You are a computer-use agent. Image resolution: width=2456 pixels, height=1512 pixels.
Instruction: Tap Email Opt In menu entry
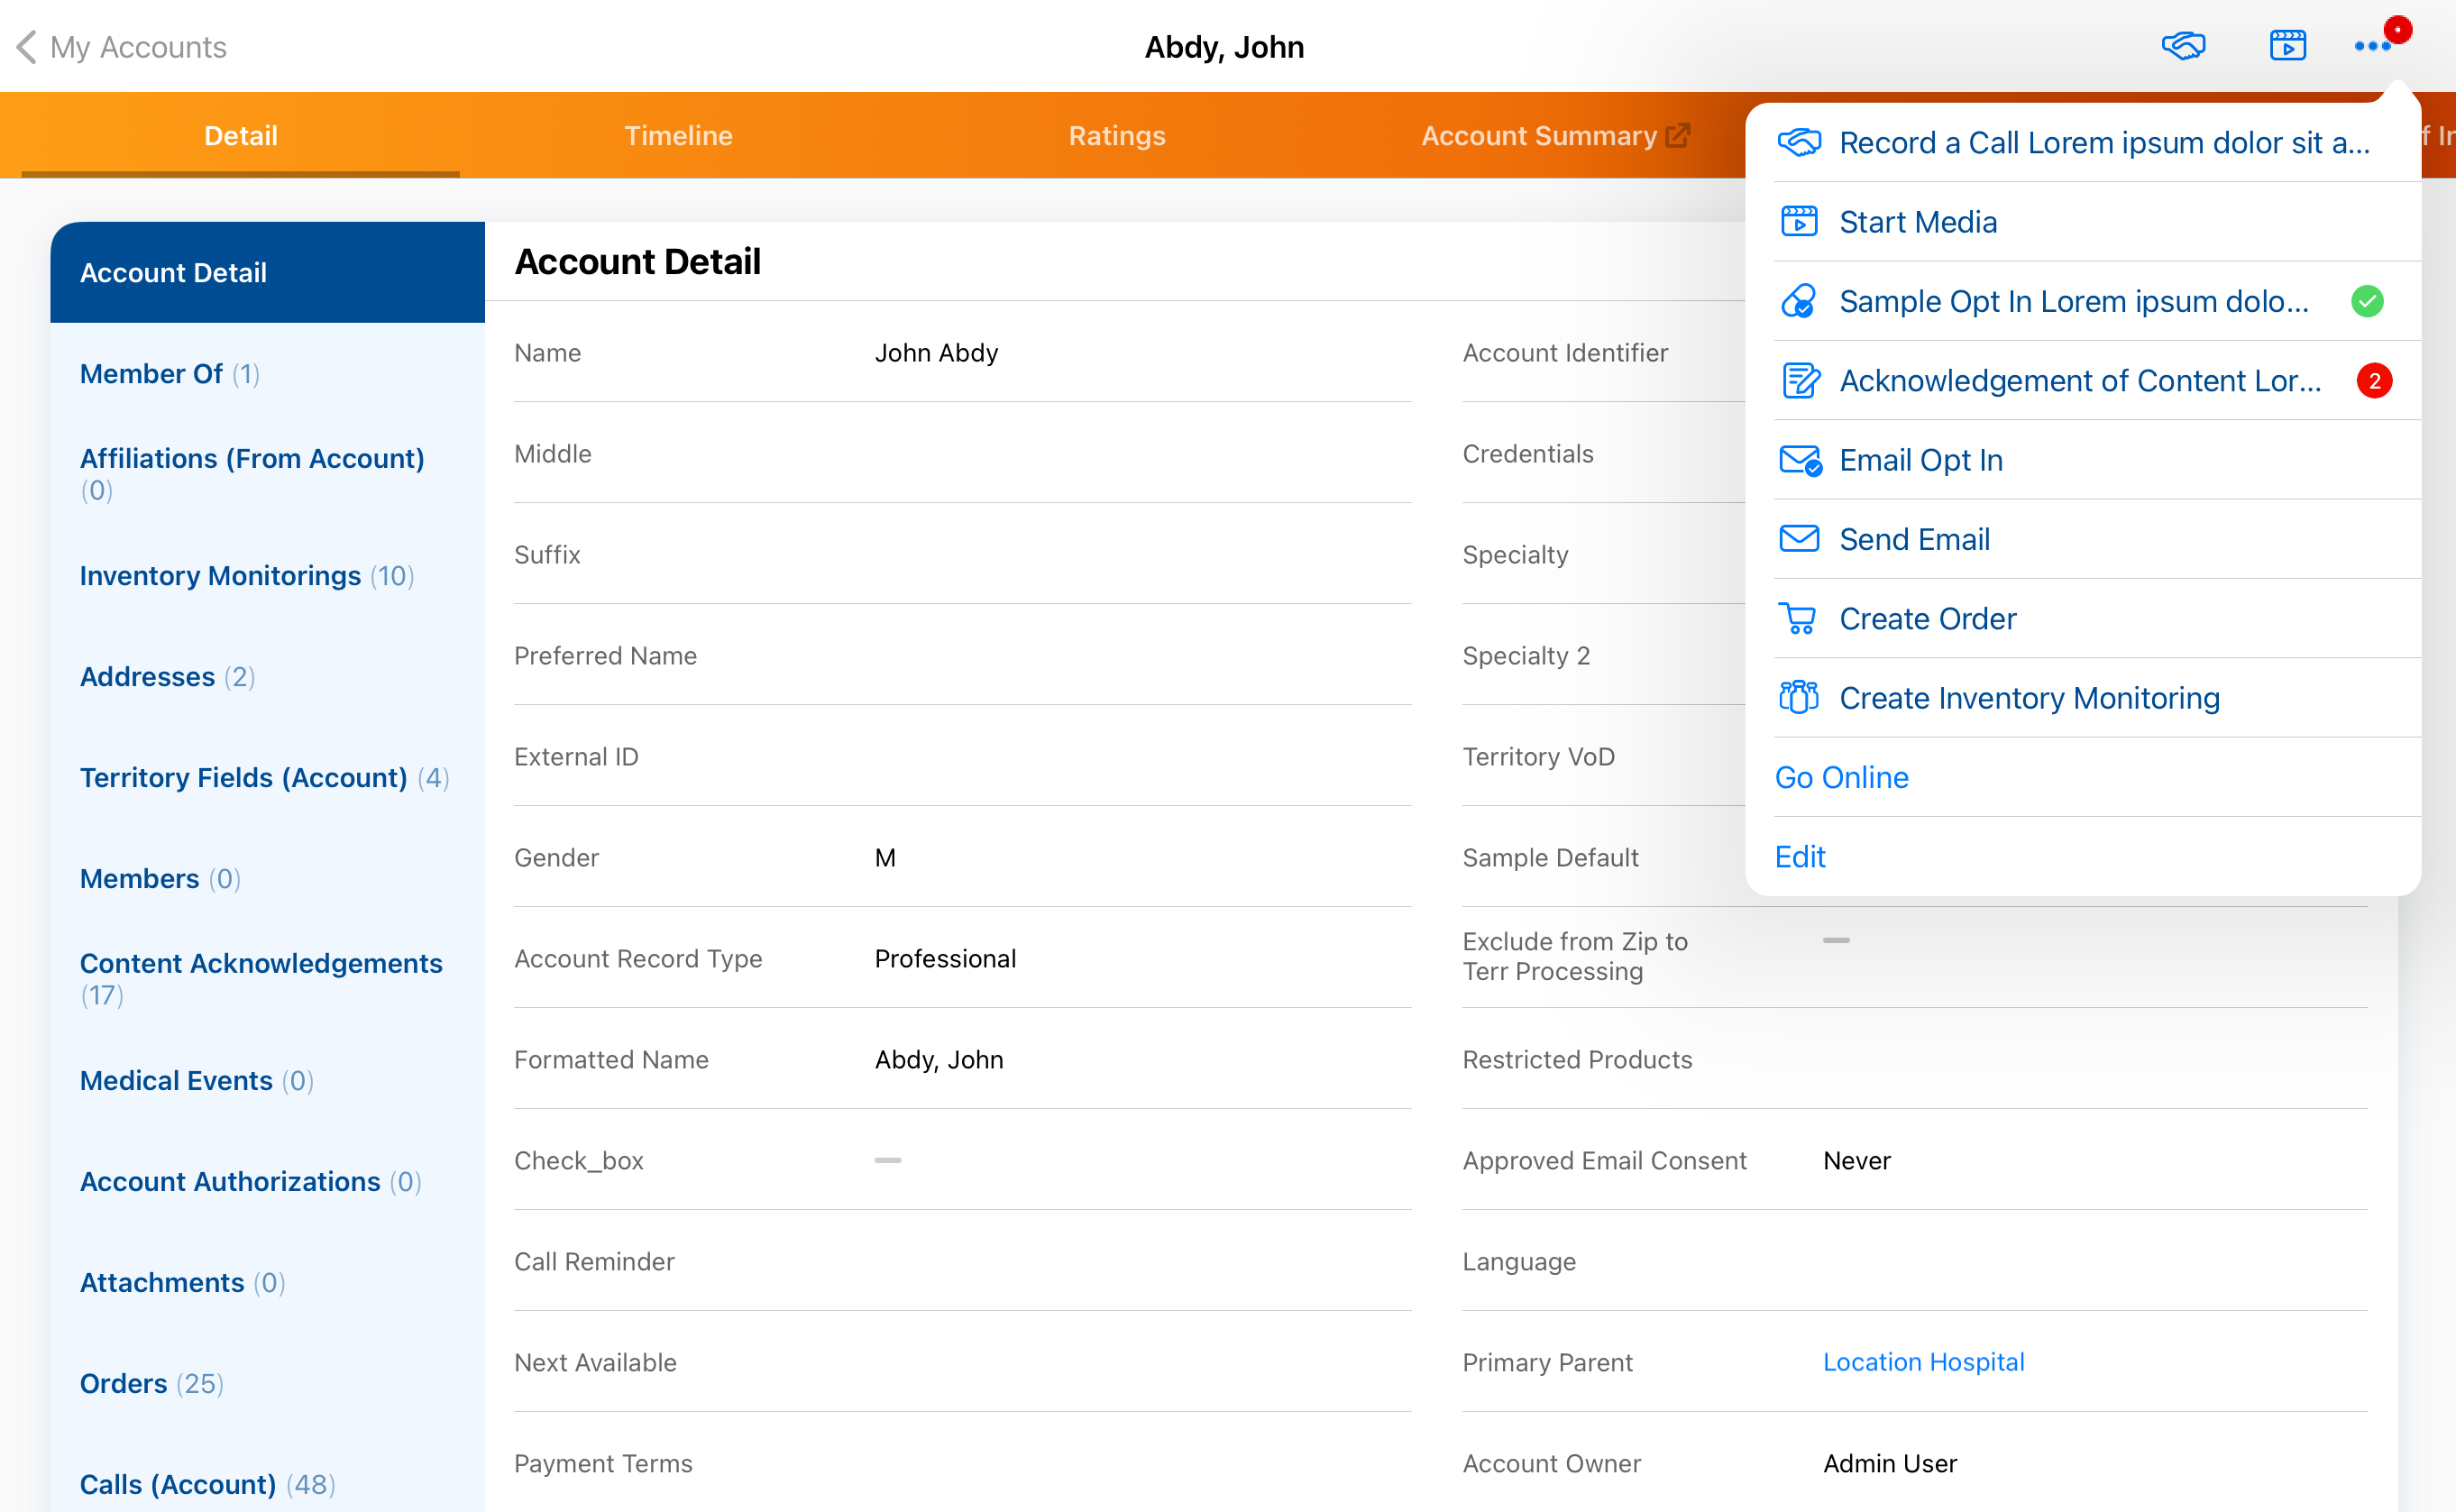click(x=1920, y=460)
